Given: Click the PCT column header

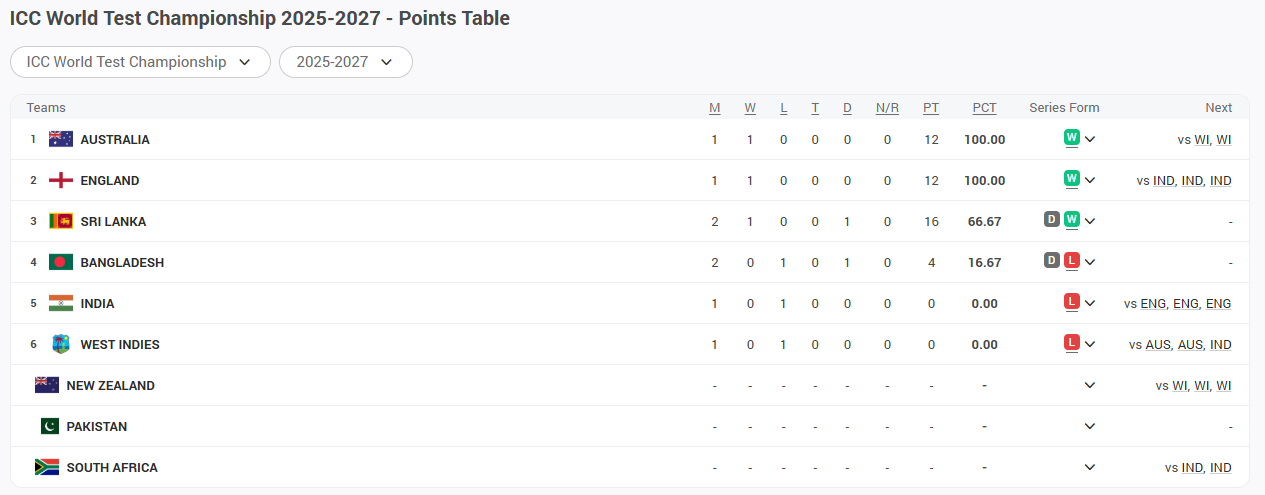Looking at the screenshot, I should pyautogui.click(x=985, y=108).
